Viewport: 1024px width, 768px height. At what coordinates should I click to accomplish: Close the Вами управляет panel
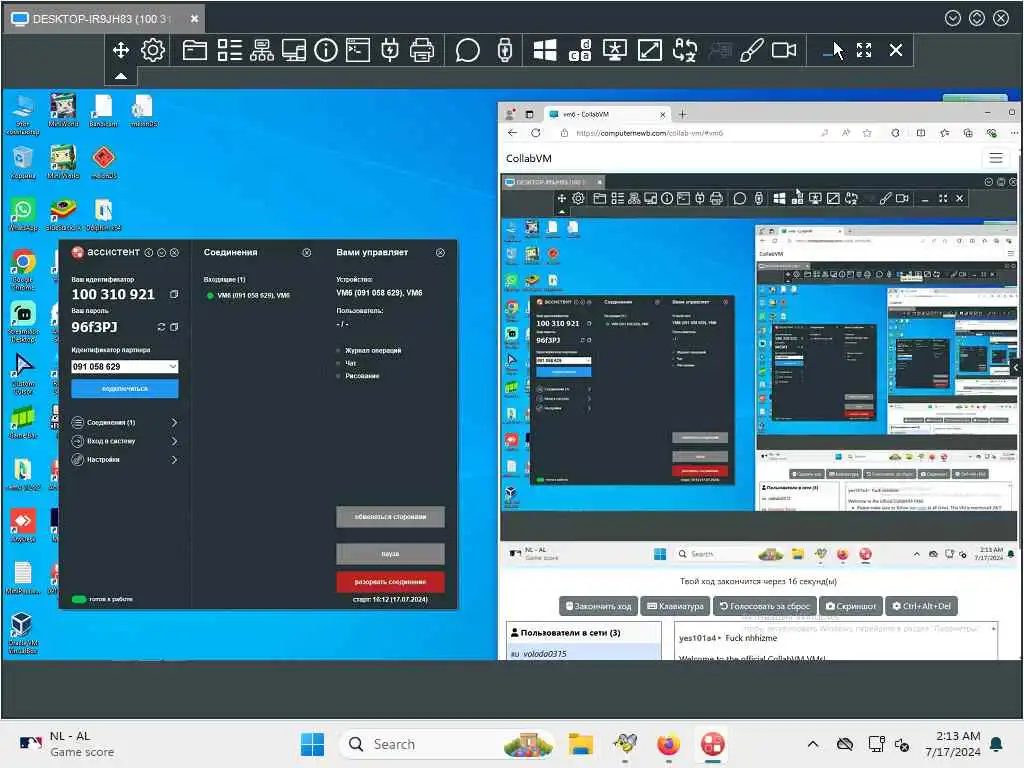coord(440,252)
